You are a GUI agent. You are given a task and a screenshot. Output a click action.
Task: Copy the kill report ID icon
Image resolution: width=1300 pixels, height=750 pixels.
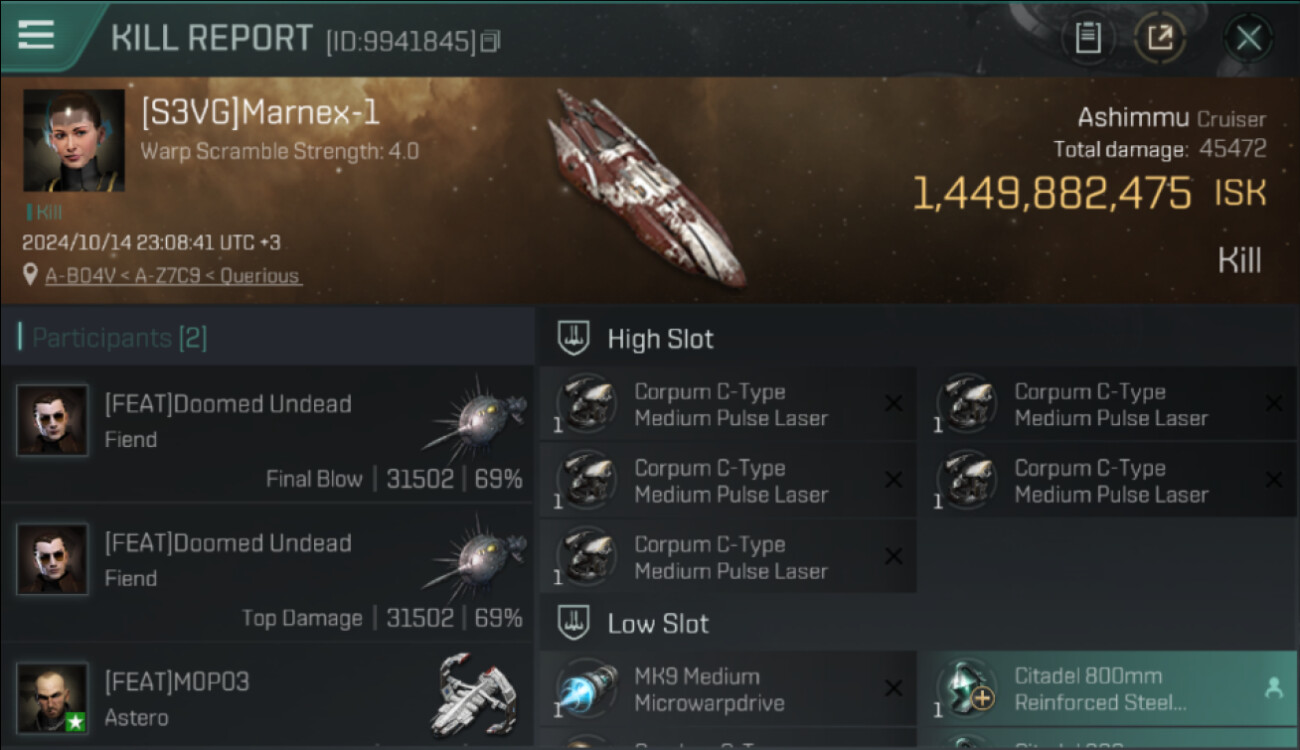(490, 41)
